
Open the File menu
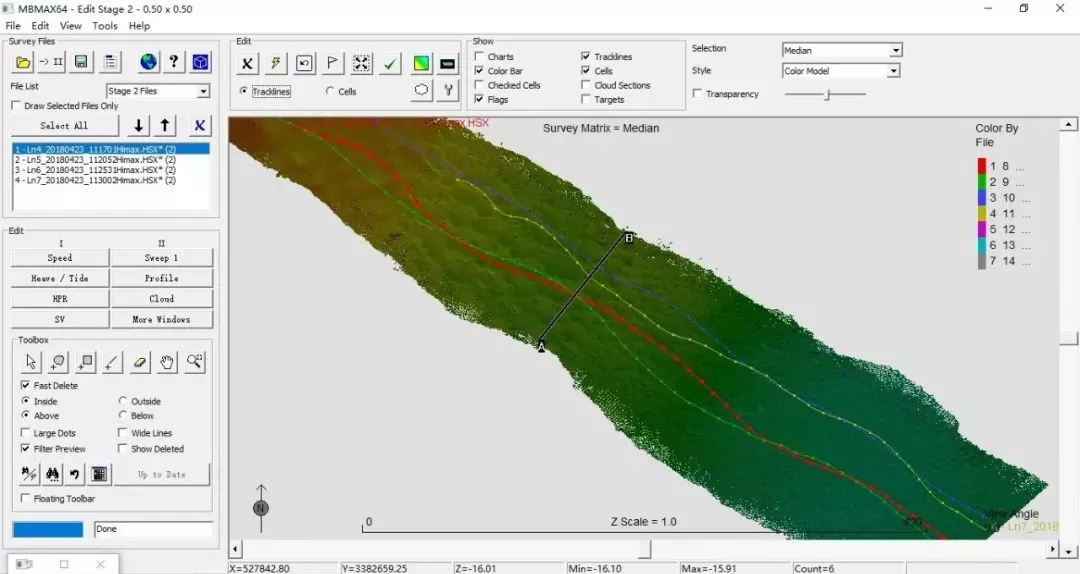tap(13, 25)
